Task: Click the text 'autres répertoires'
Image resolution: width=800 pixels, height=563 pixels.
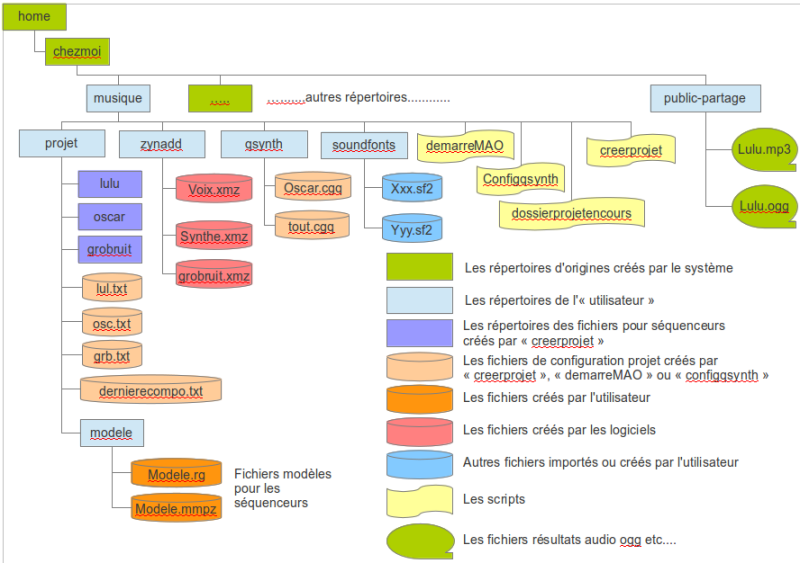Action: pos(356,97)
